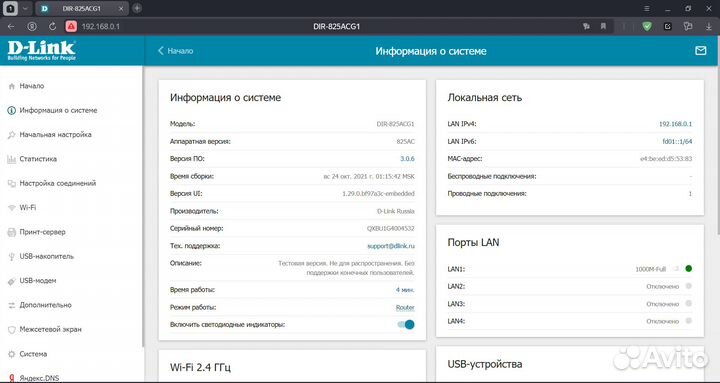Click the gear icon for Система
The image size is (720, 383).
[x=11, y=354]
